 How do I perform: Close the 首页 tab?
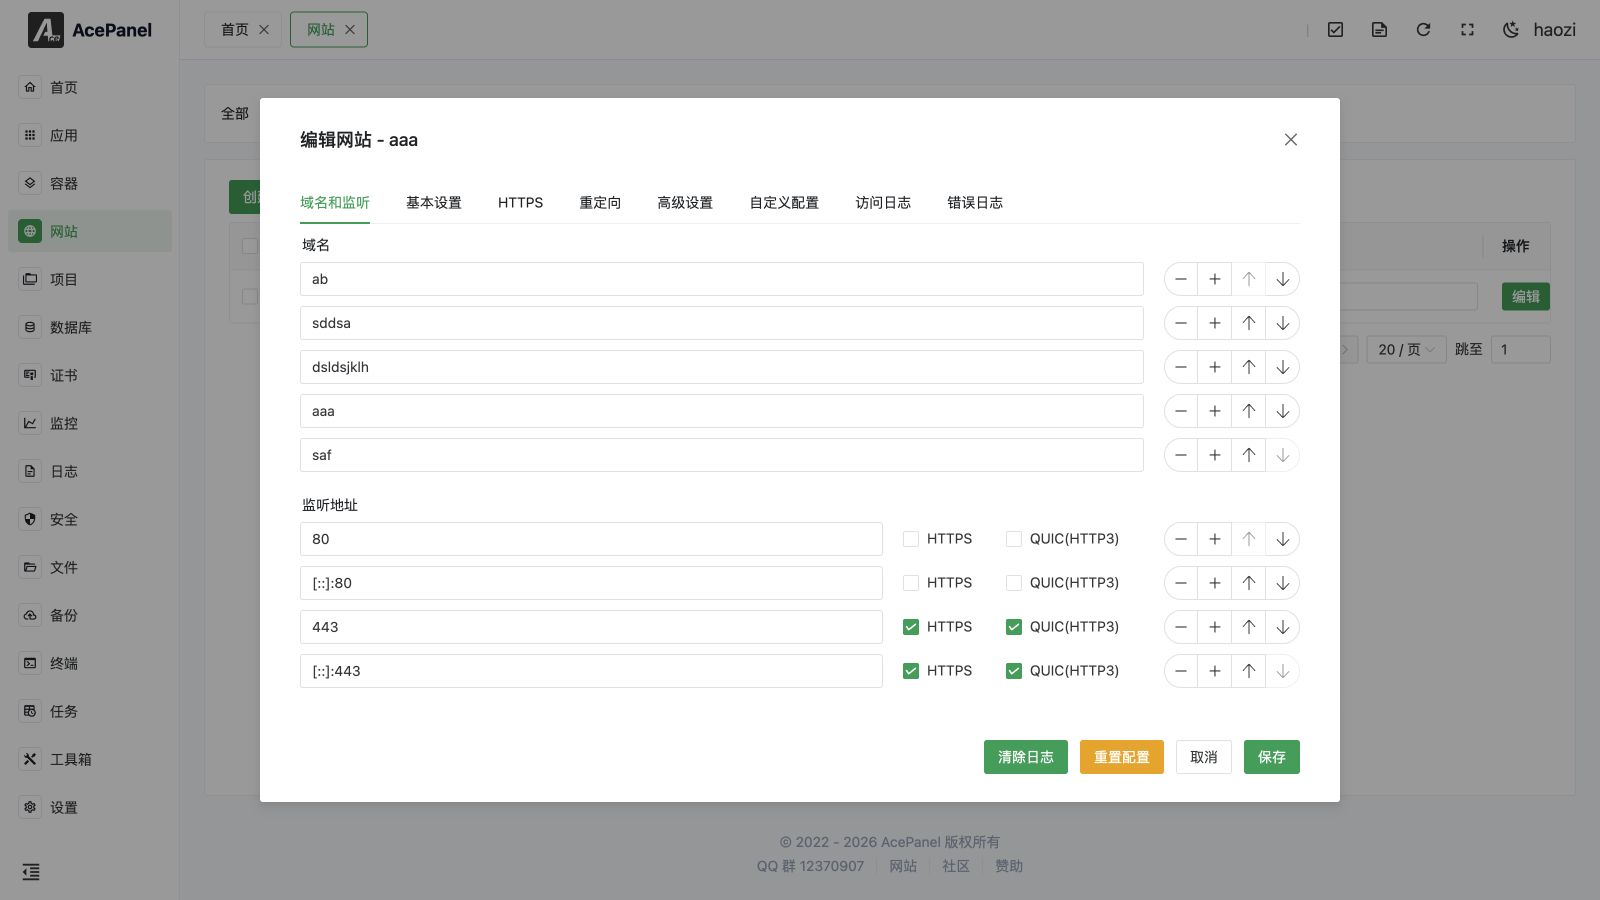tap(264, 30)
